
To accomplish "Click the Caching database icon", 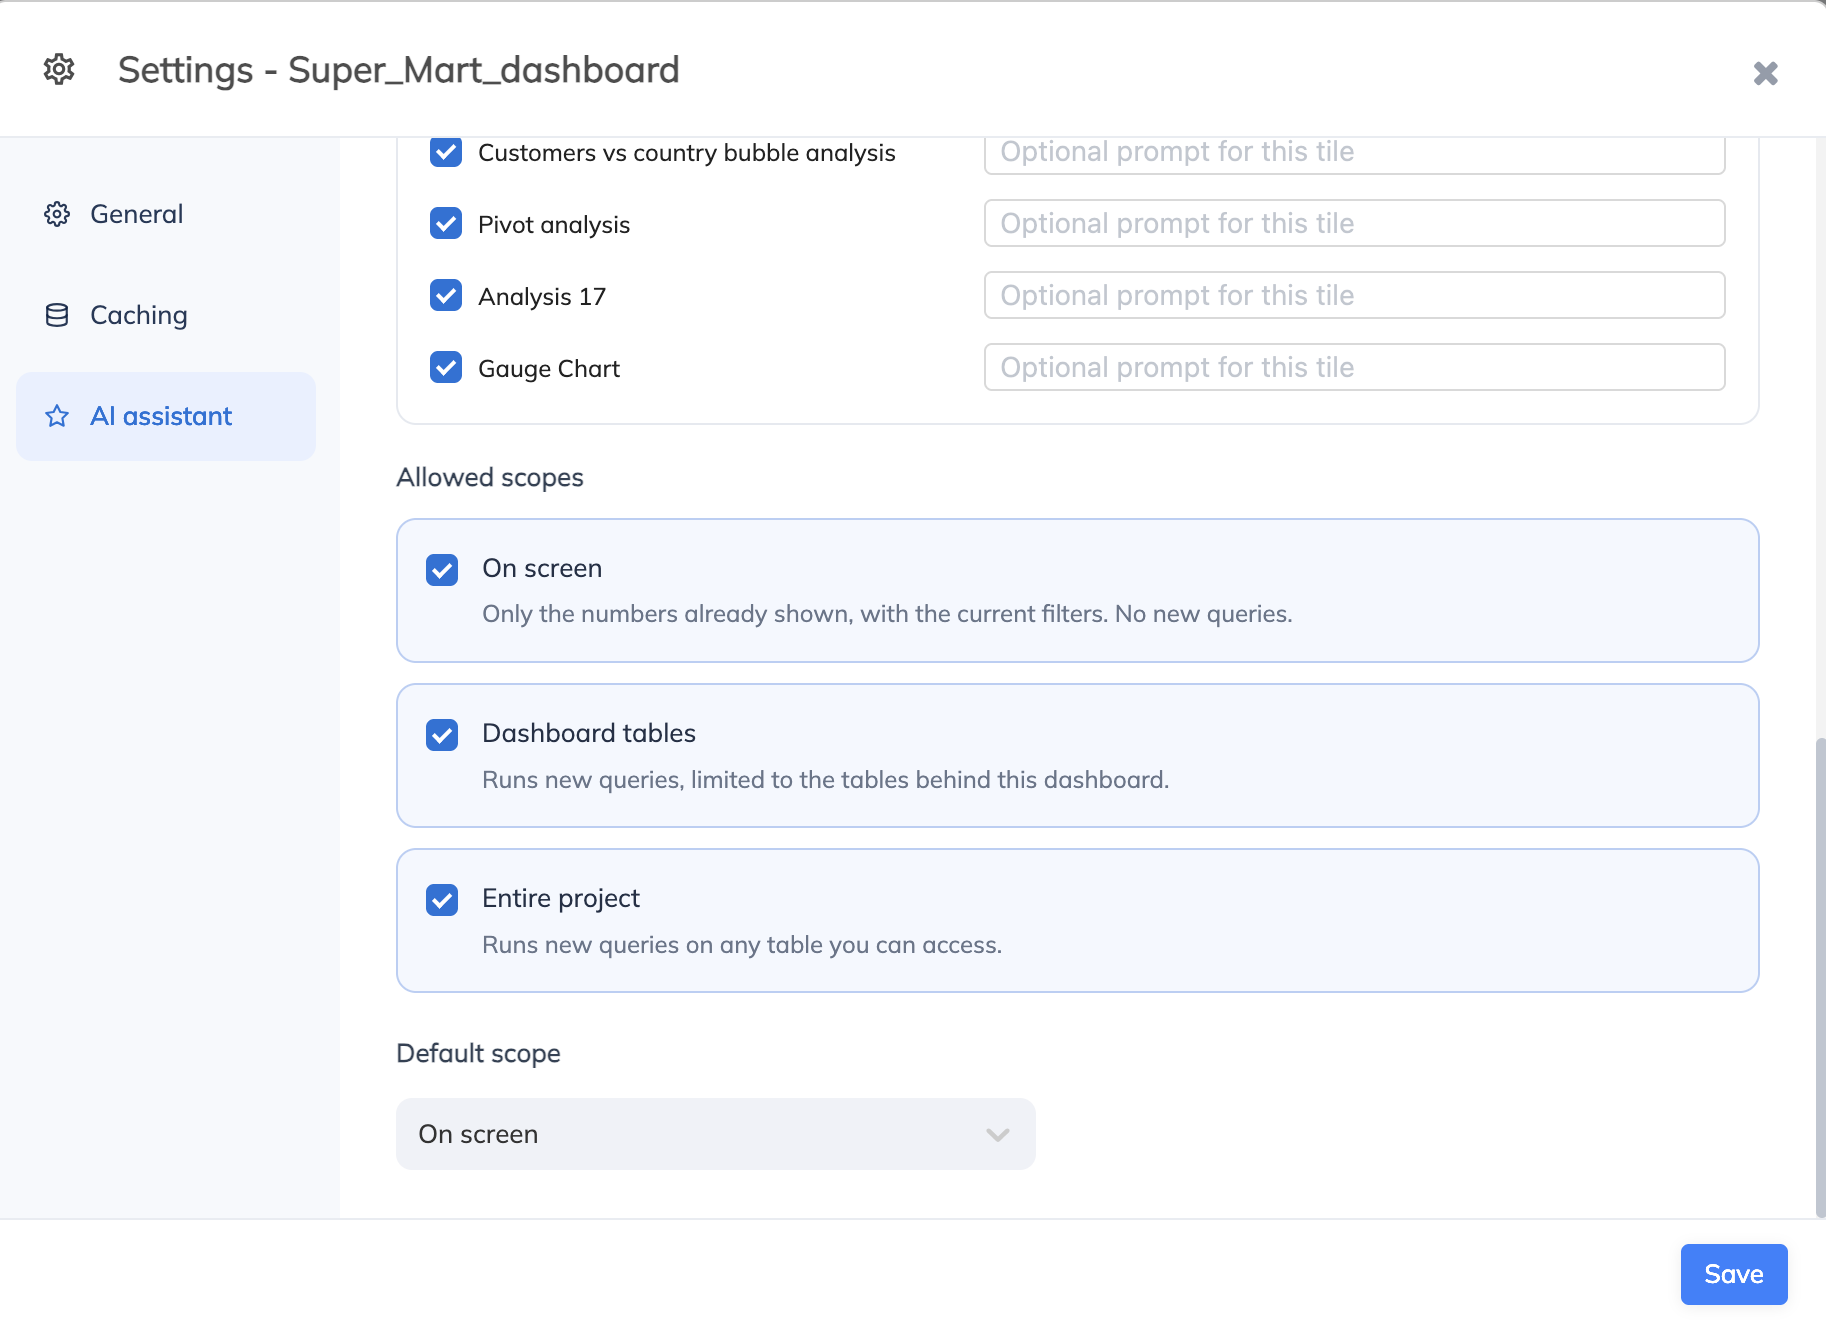I will 57,315.
